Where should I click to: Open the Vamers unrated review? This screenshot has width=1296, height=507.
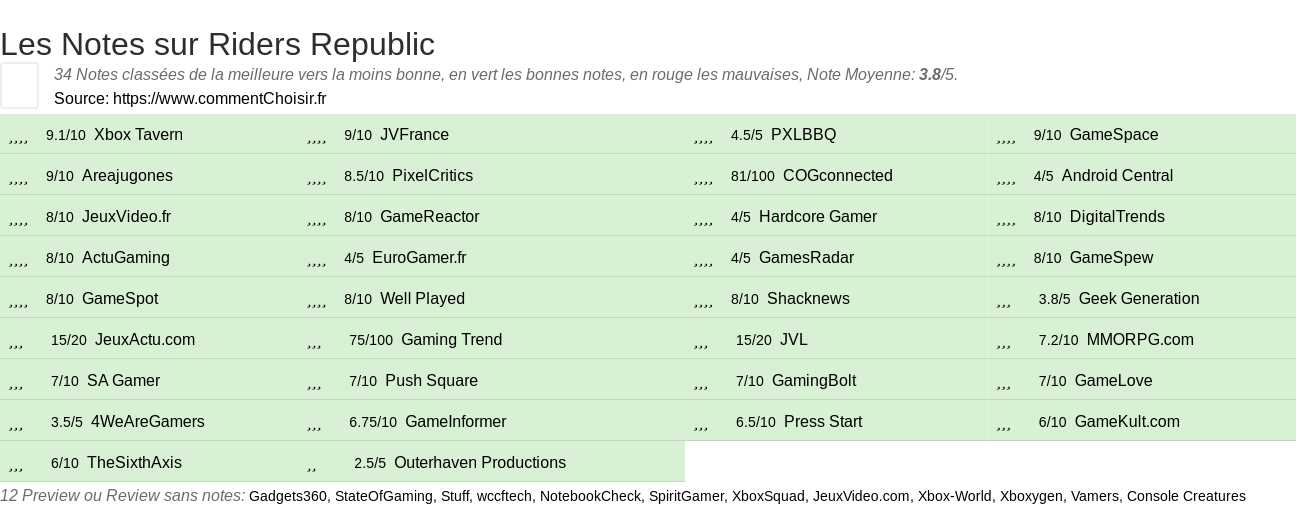coord(1094,496)
